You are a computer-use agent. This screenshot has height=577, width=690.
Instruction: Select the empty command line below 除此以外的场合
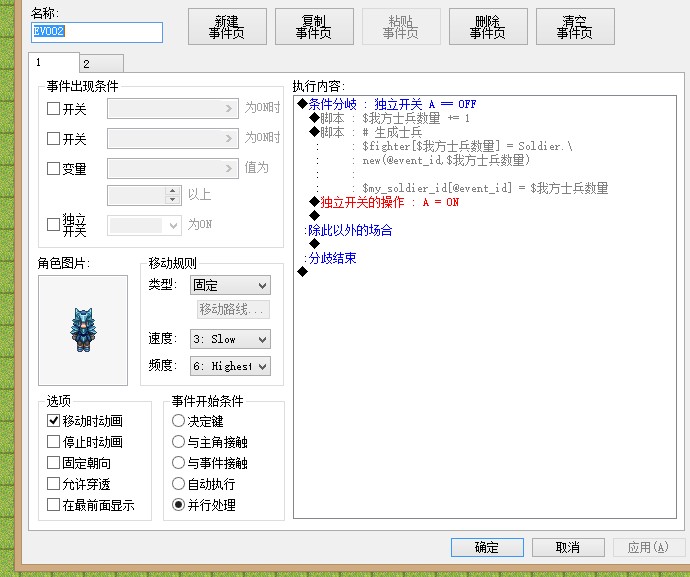(314, 243)
